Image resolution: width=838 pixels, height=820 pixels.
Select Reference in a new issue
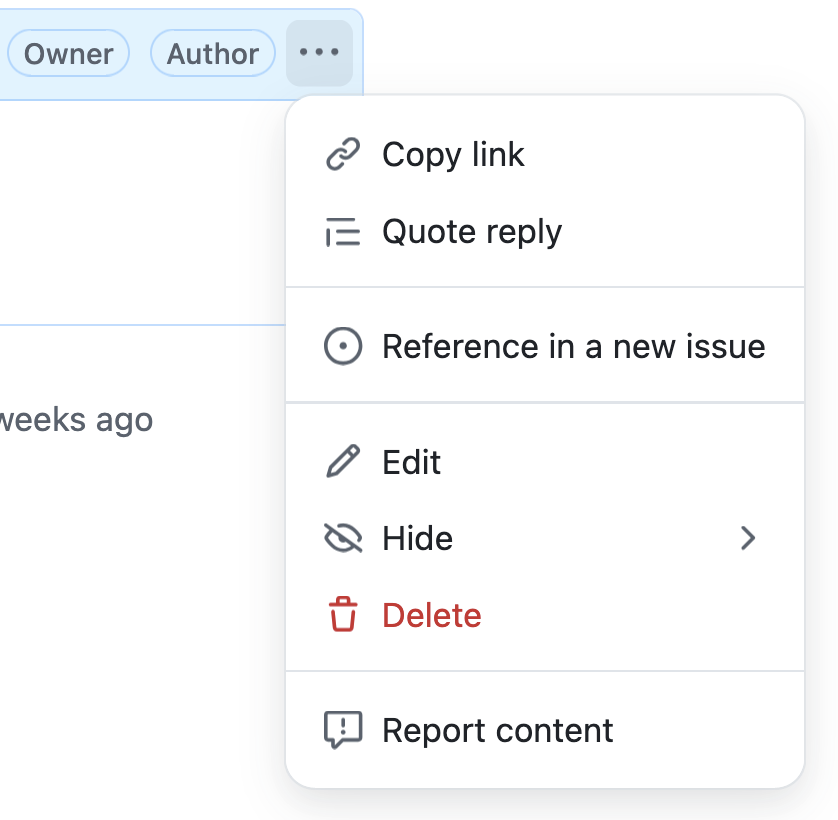click(x=573, y=347)
